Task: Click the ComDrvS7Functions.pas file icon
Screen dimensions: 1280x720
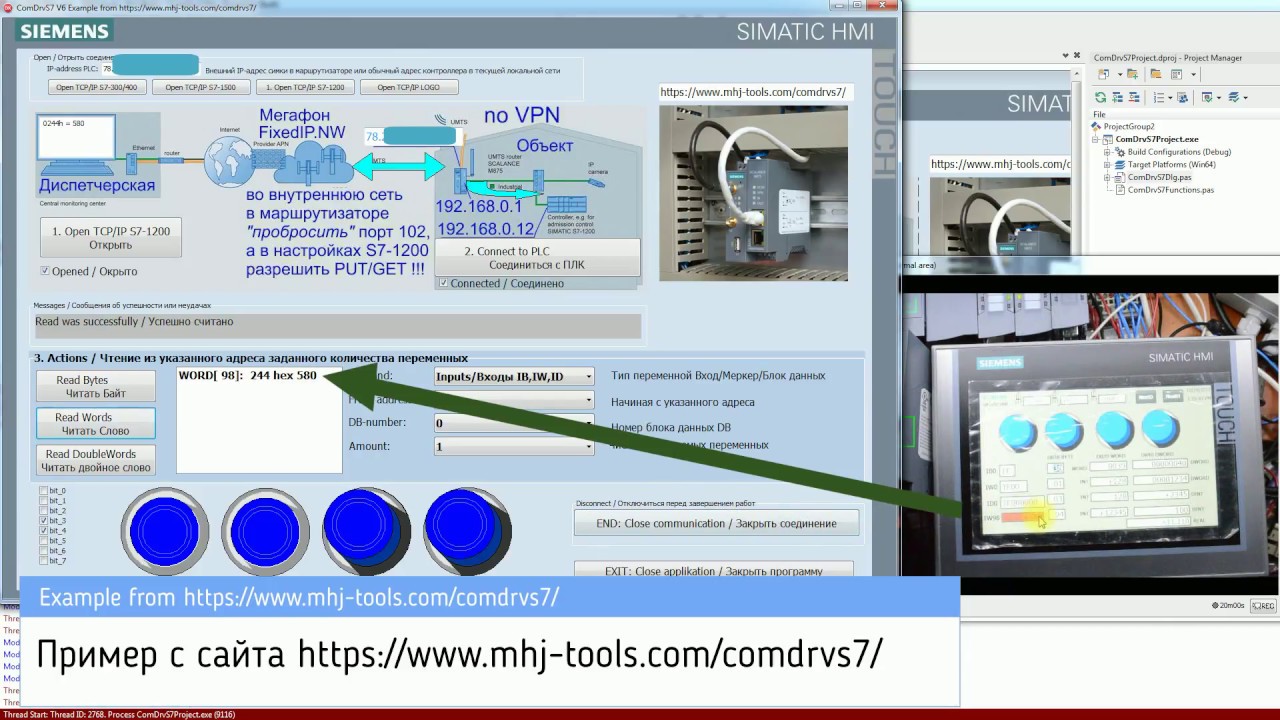Action: pos(1121,190)
